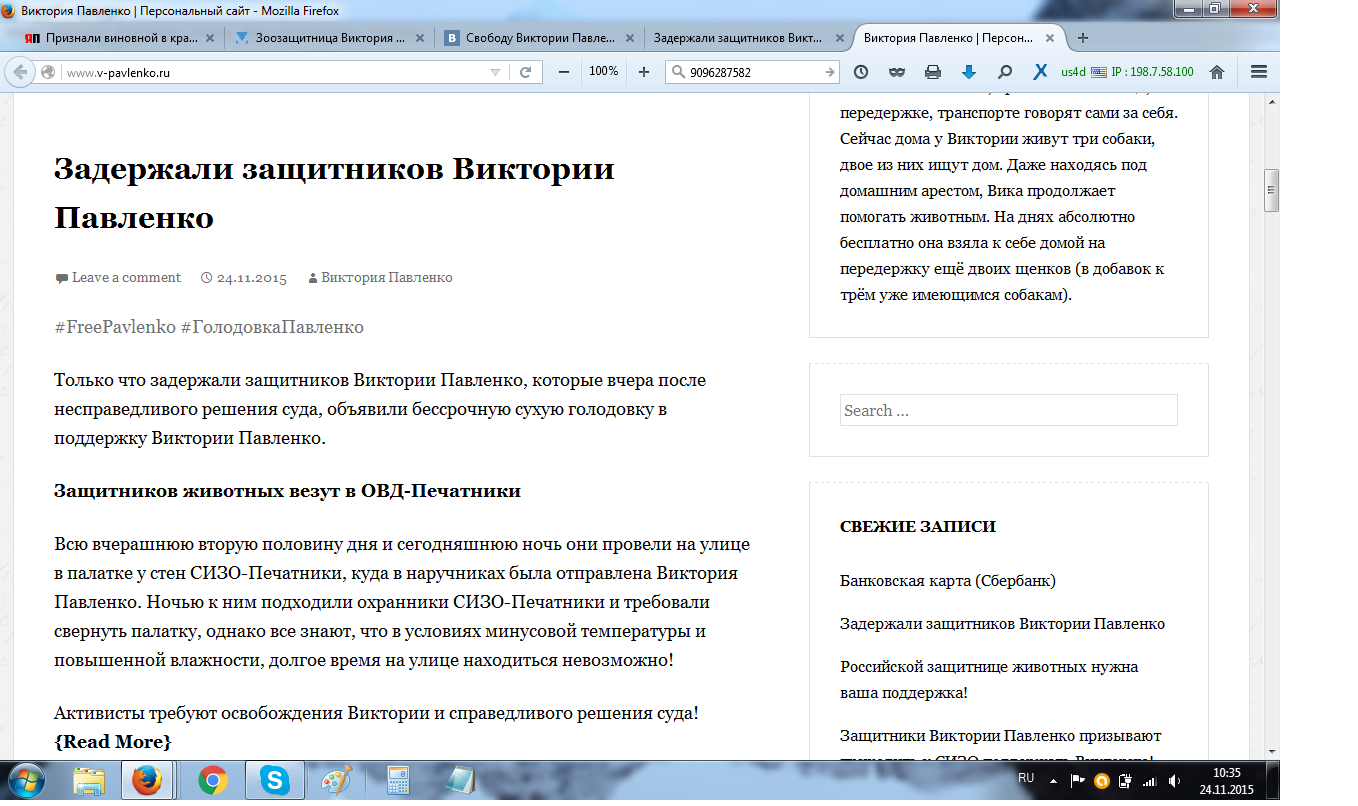Click the 'Leave a comment' link

coord(126,277)
